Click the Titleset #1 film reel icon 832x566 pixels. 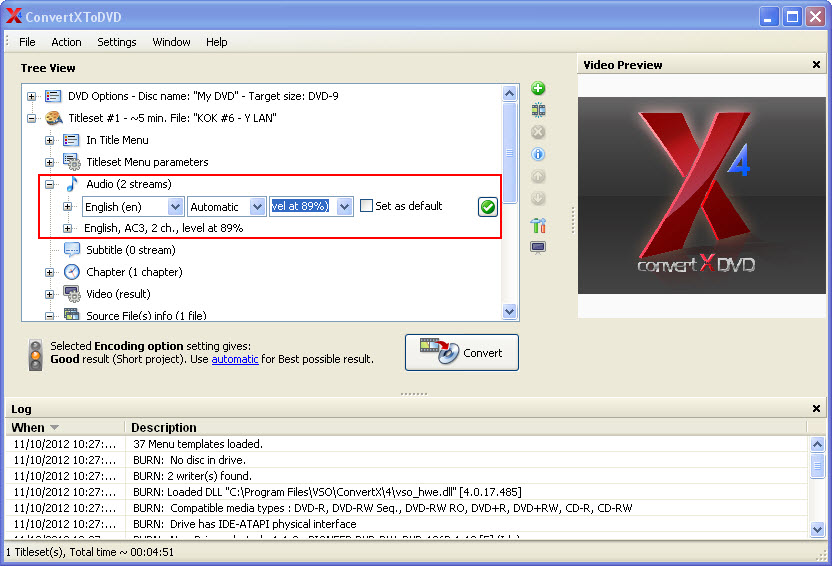[x=54, y=118]
